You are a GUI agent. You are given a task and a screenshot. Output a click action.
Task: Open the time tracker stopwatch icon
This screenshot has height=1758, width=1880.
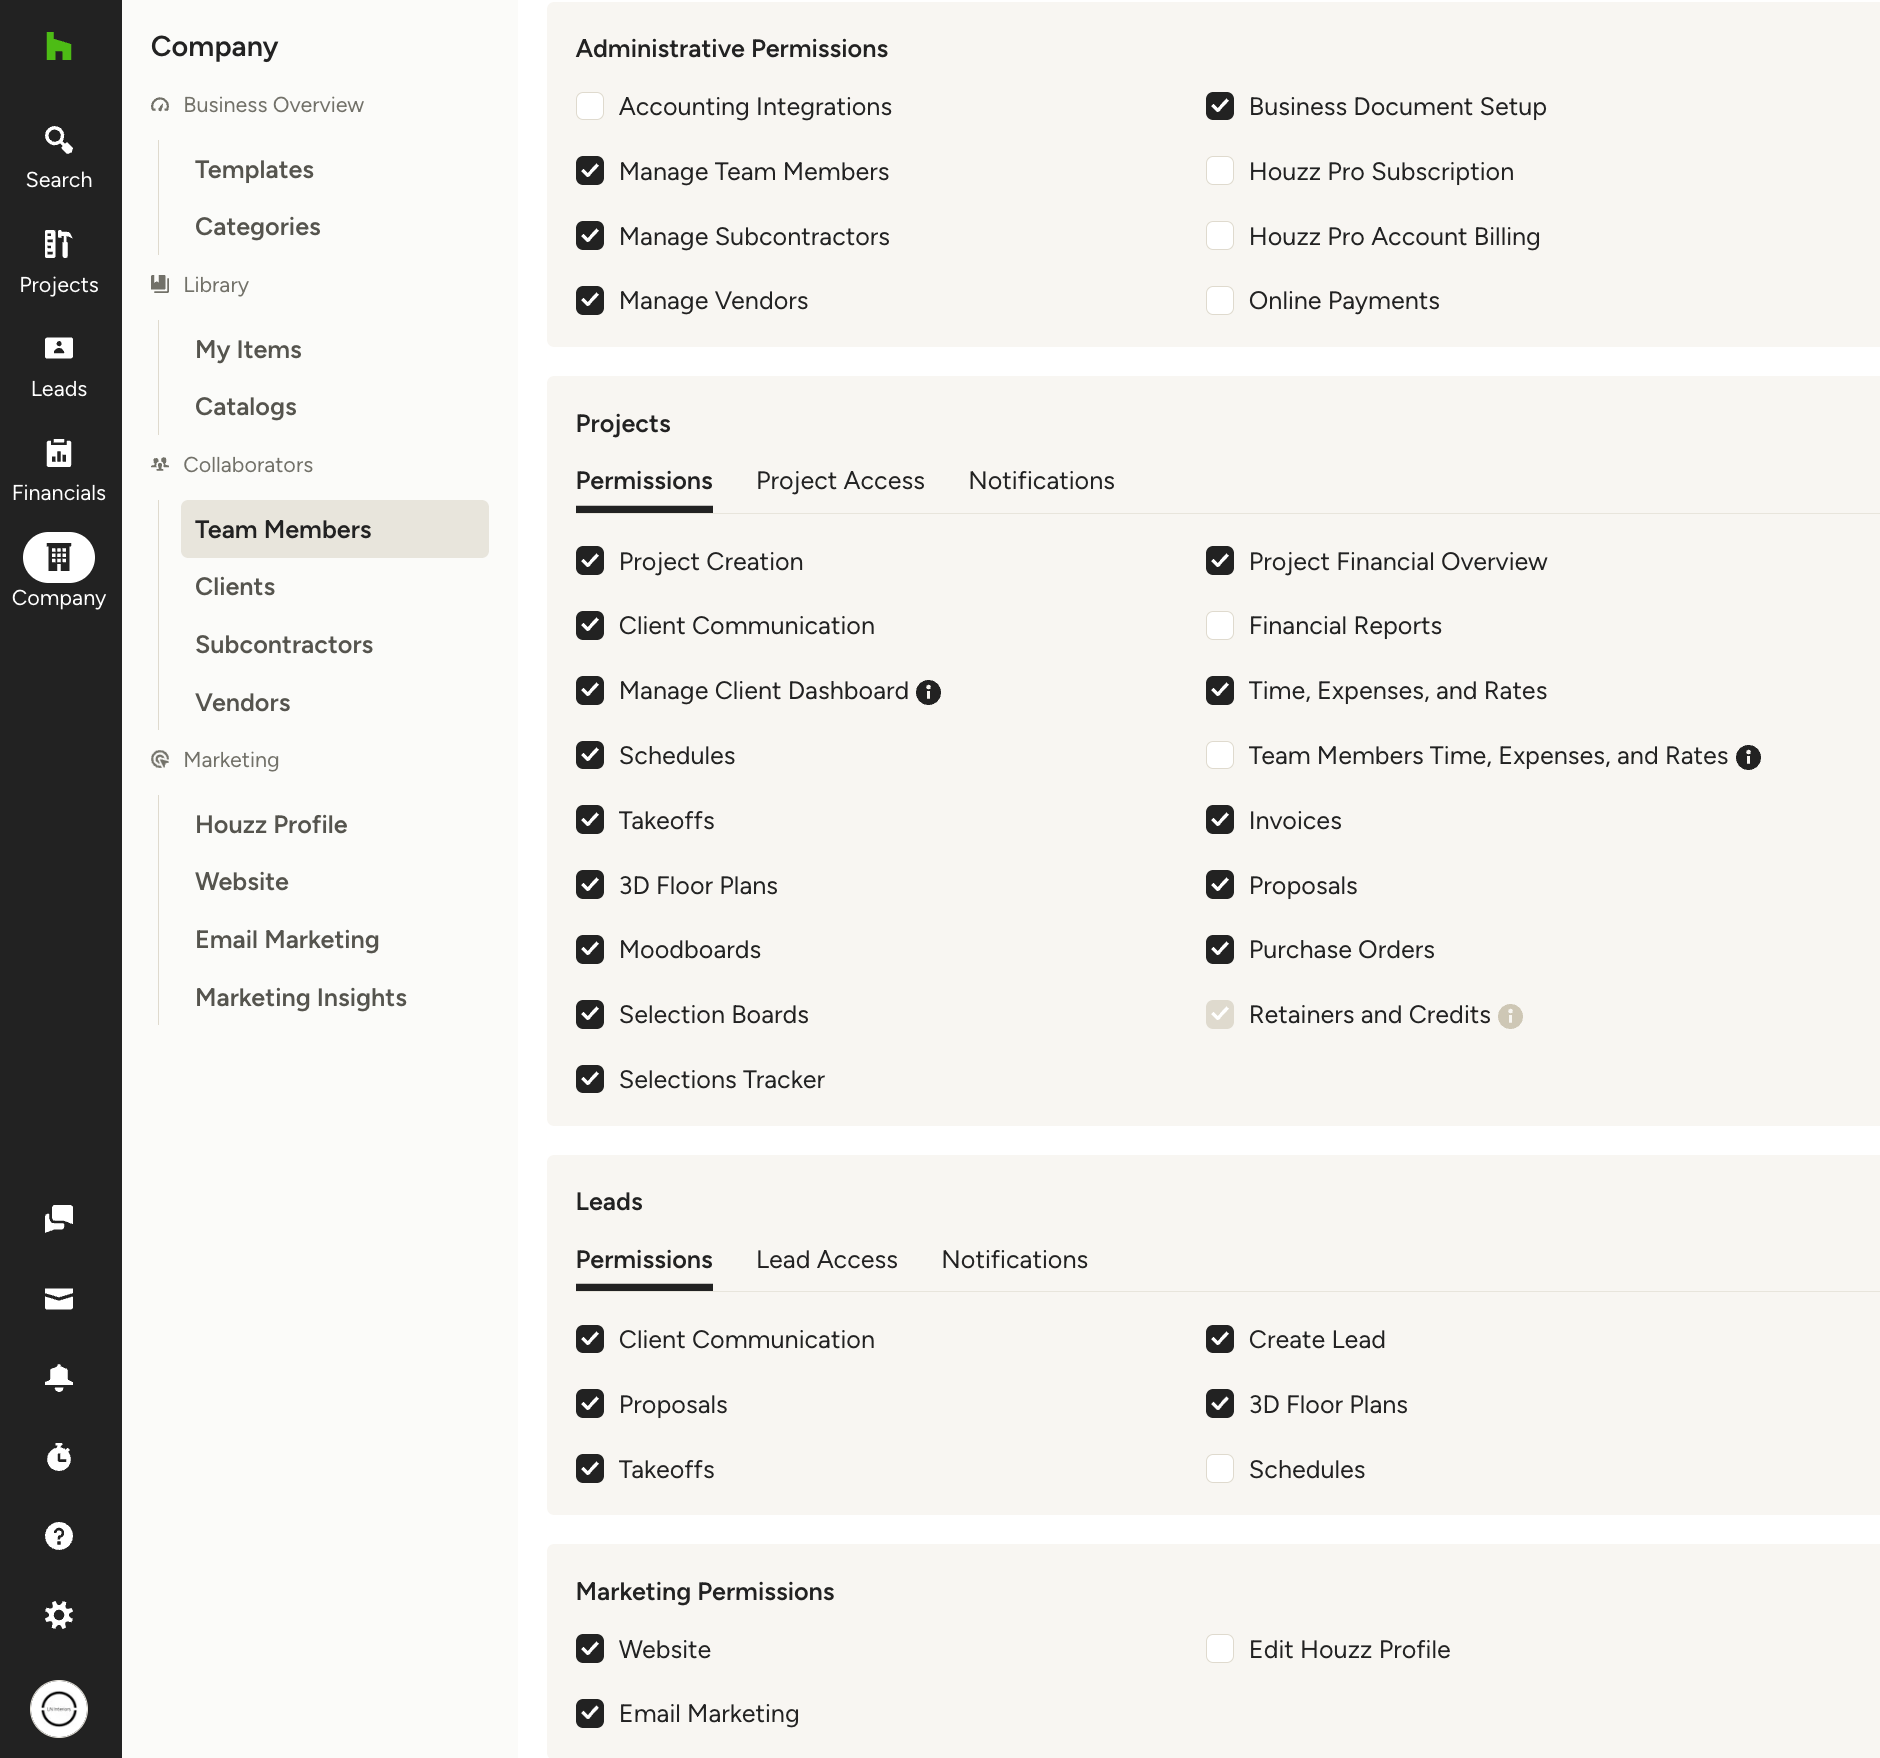pos(59,1456)
